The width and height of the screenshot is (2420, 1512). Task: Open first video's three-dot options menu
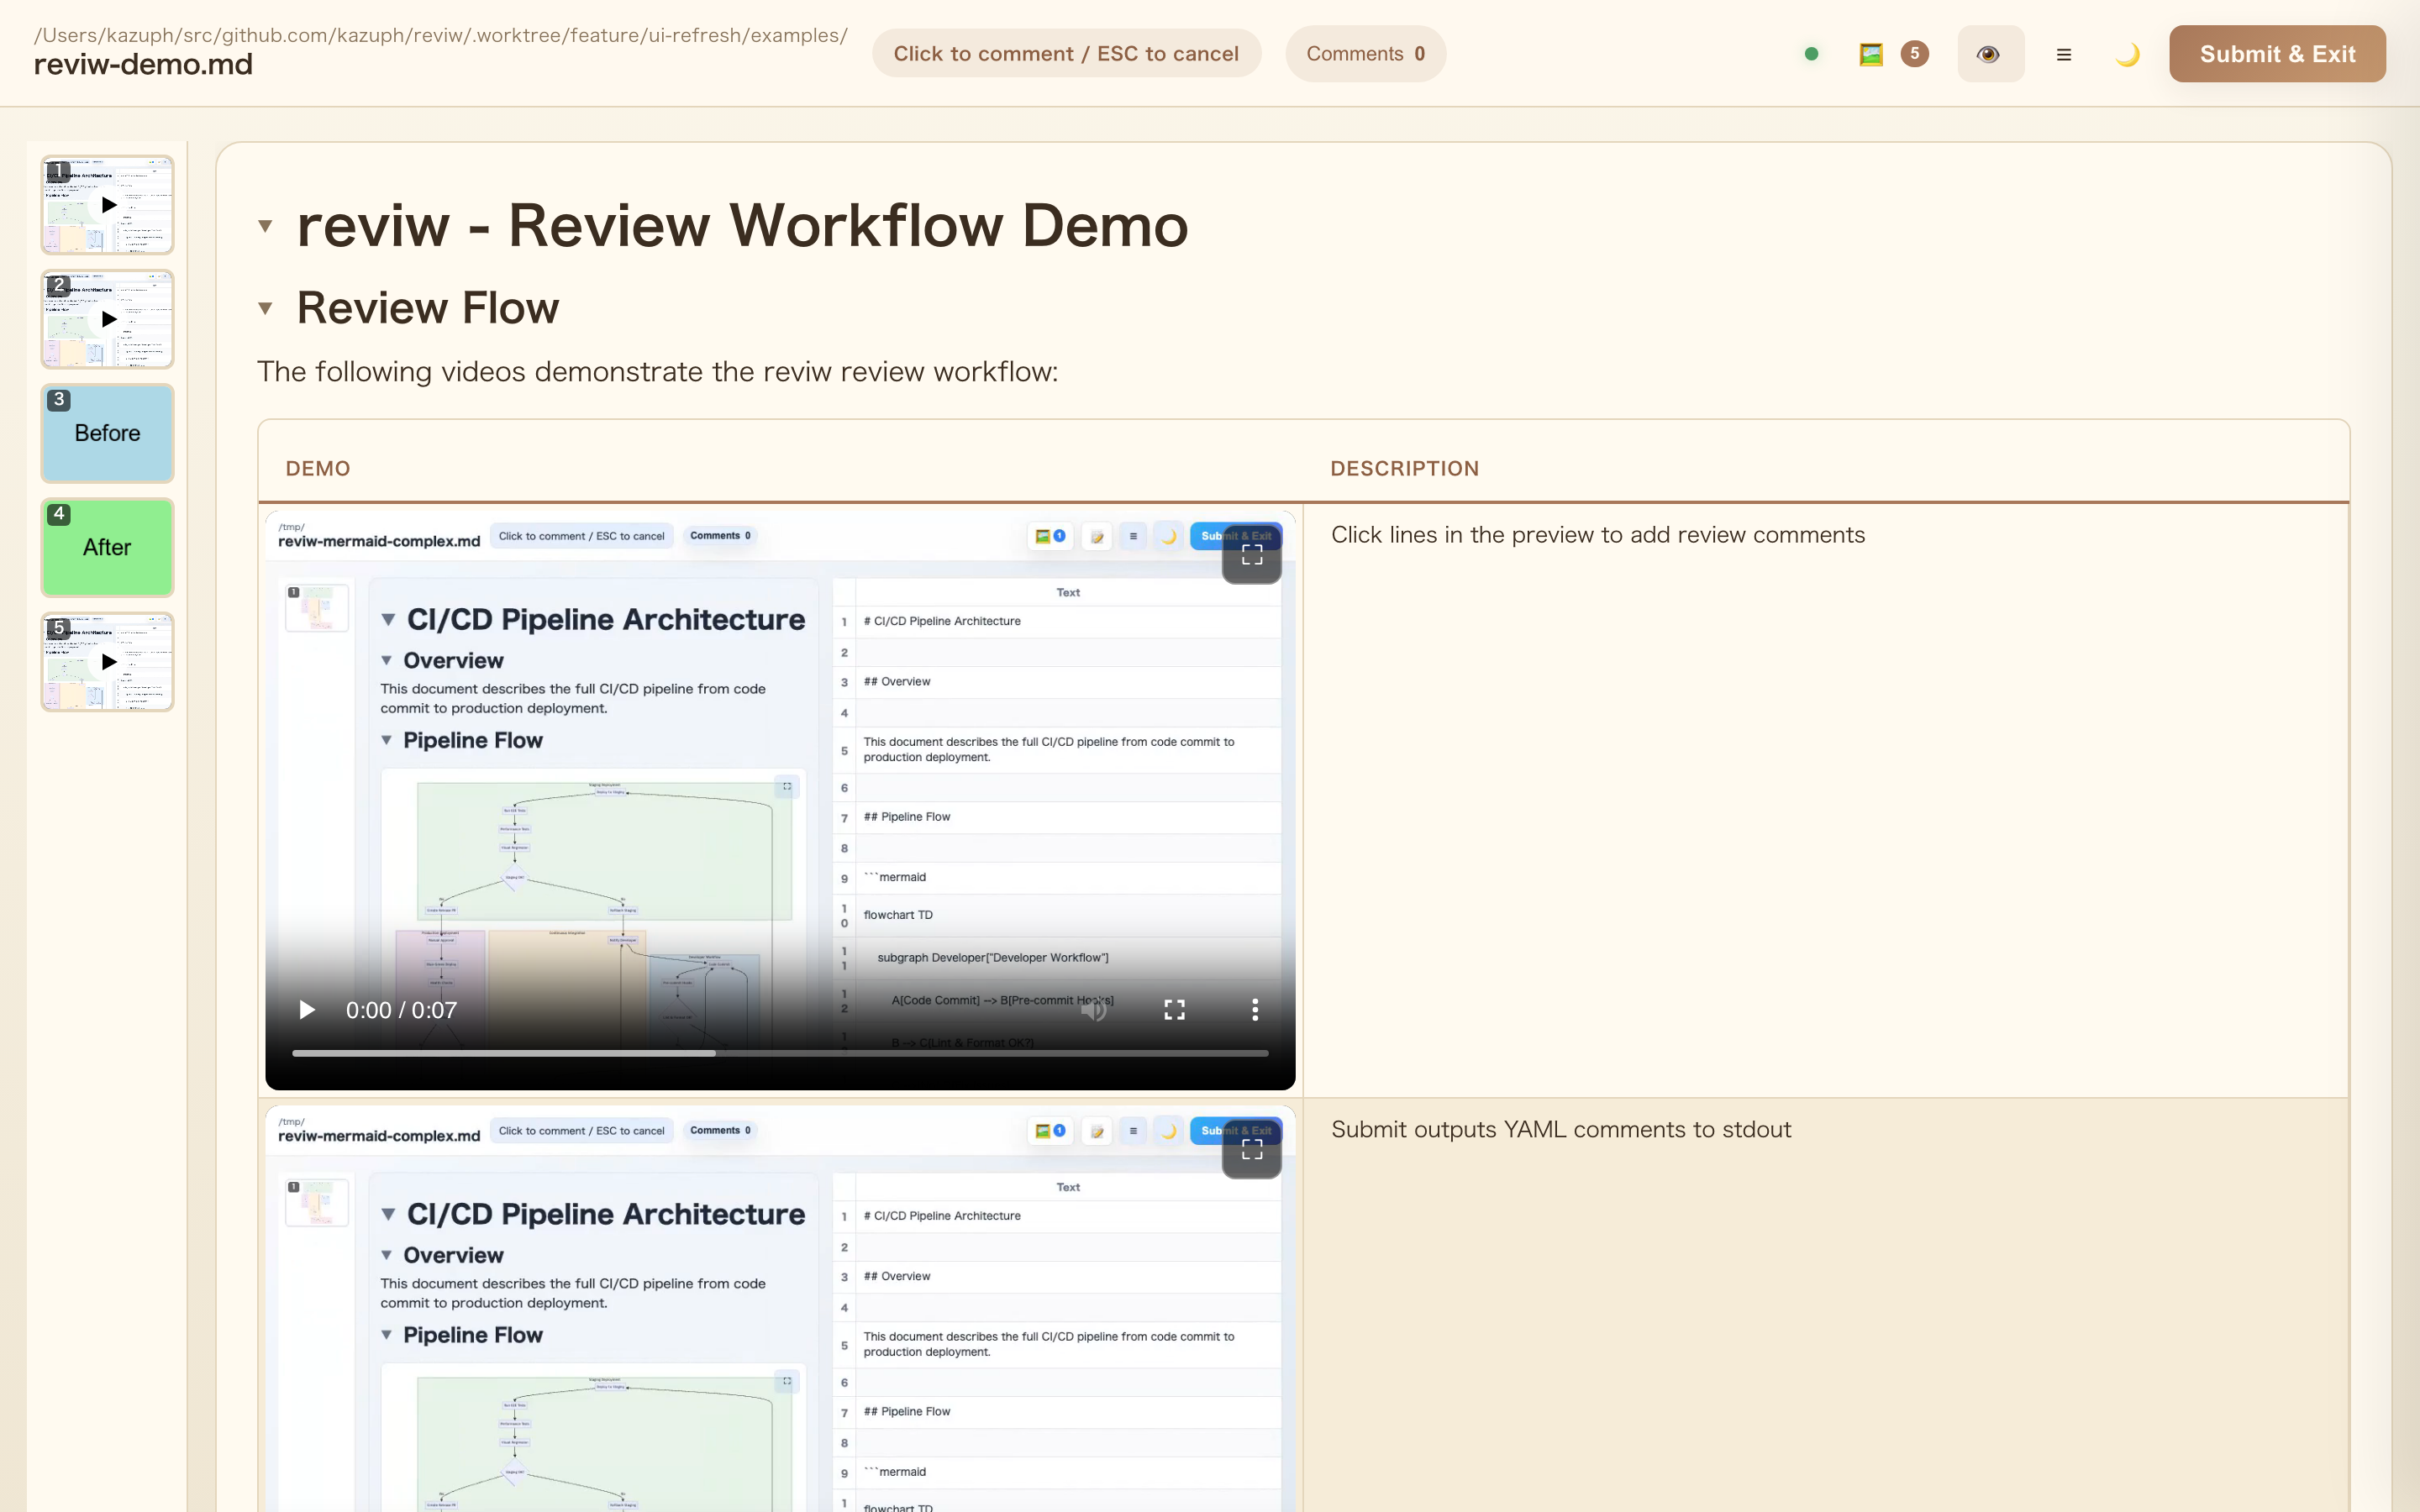coord(1255,1010)
